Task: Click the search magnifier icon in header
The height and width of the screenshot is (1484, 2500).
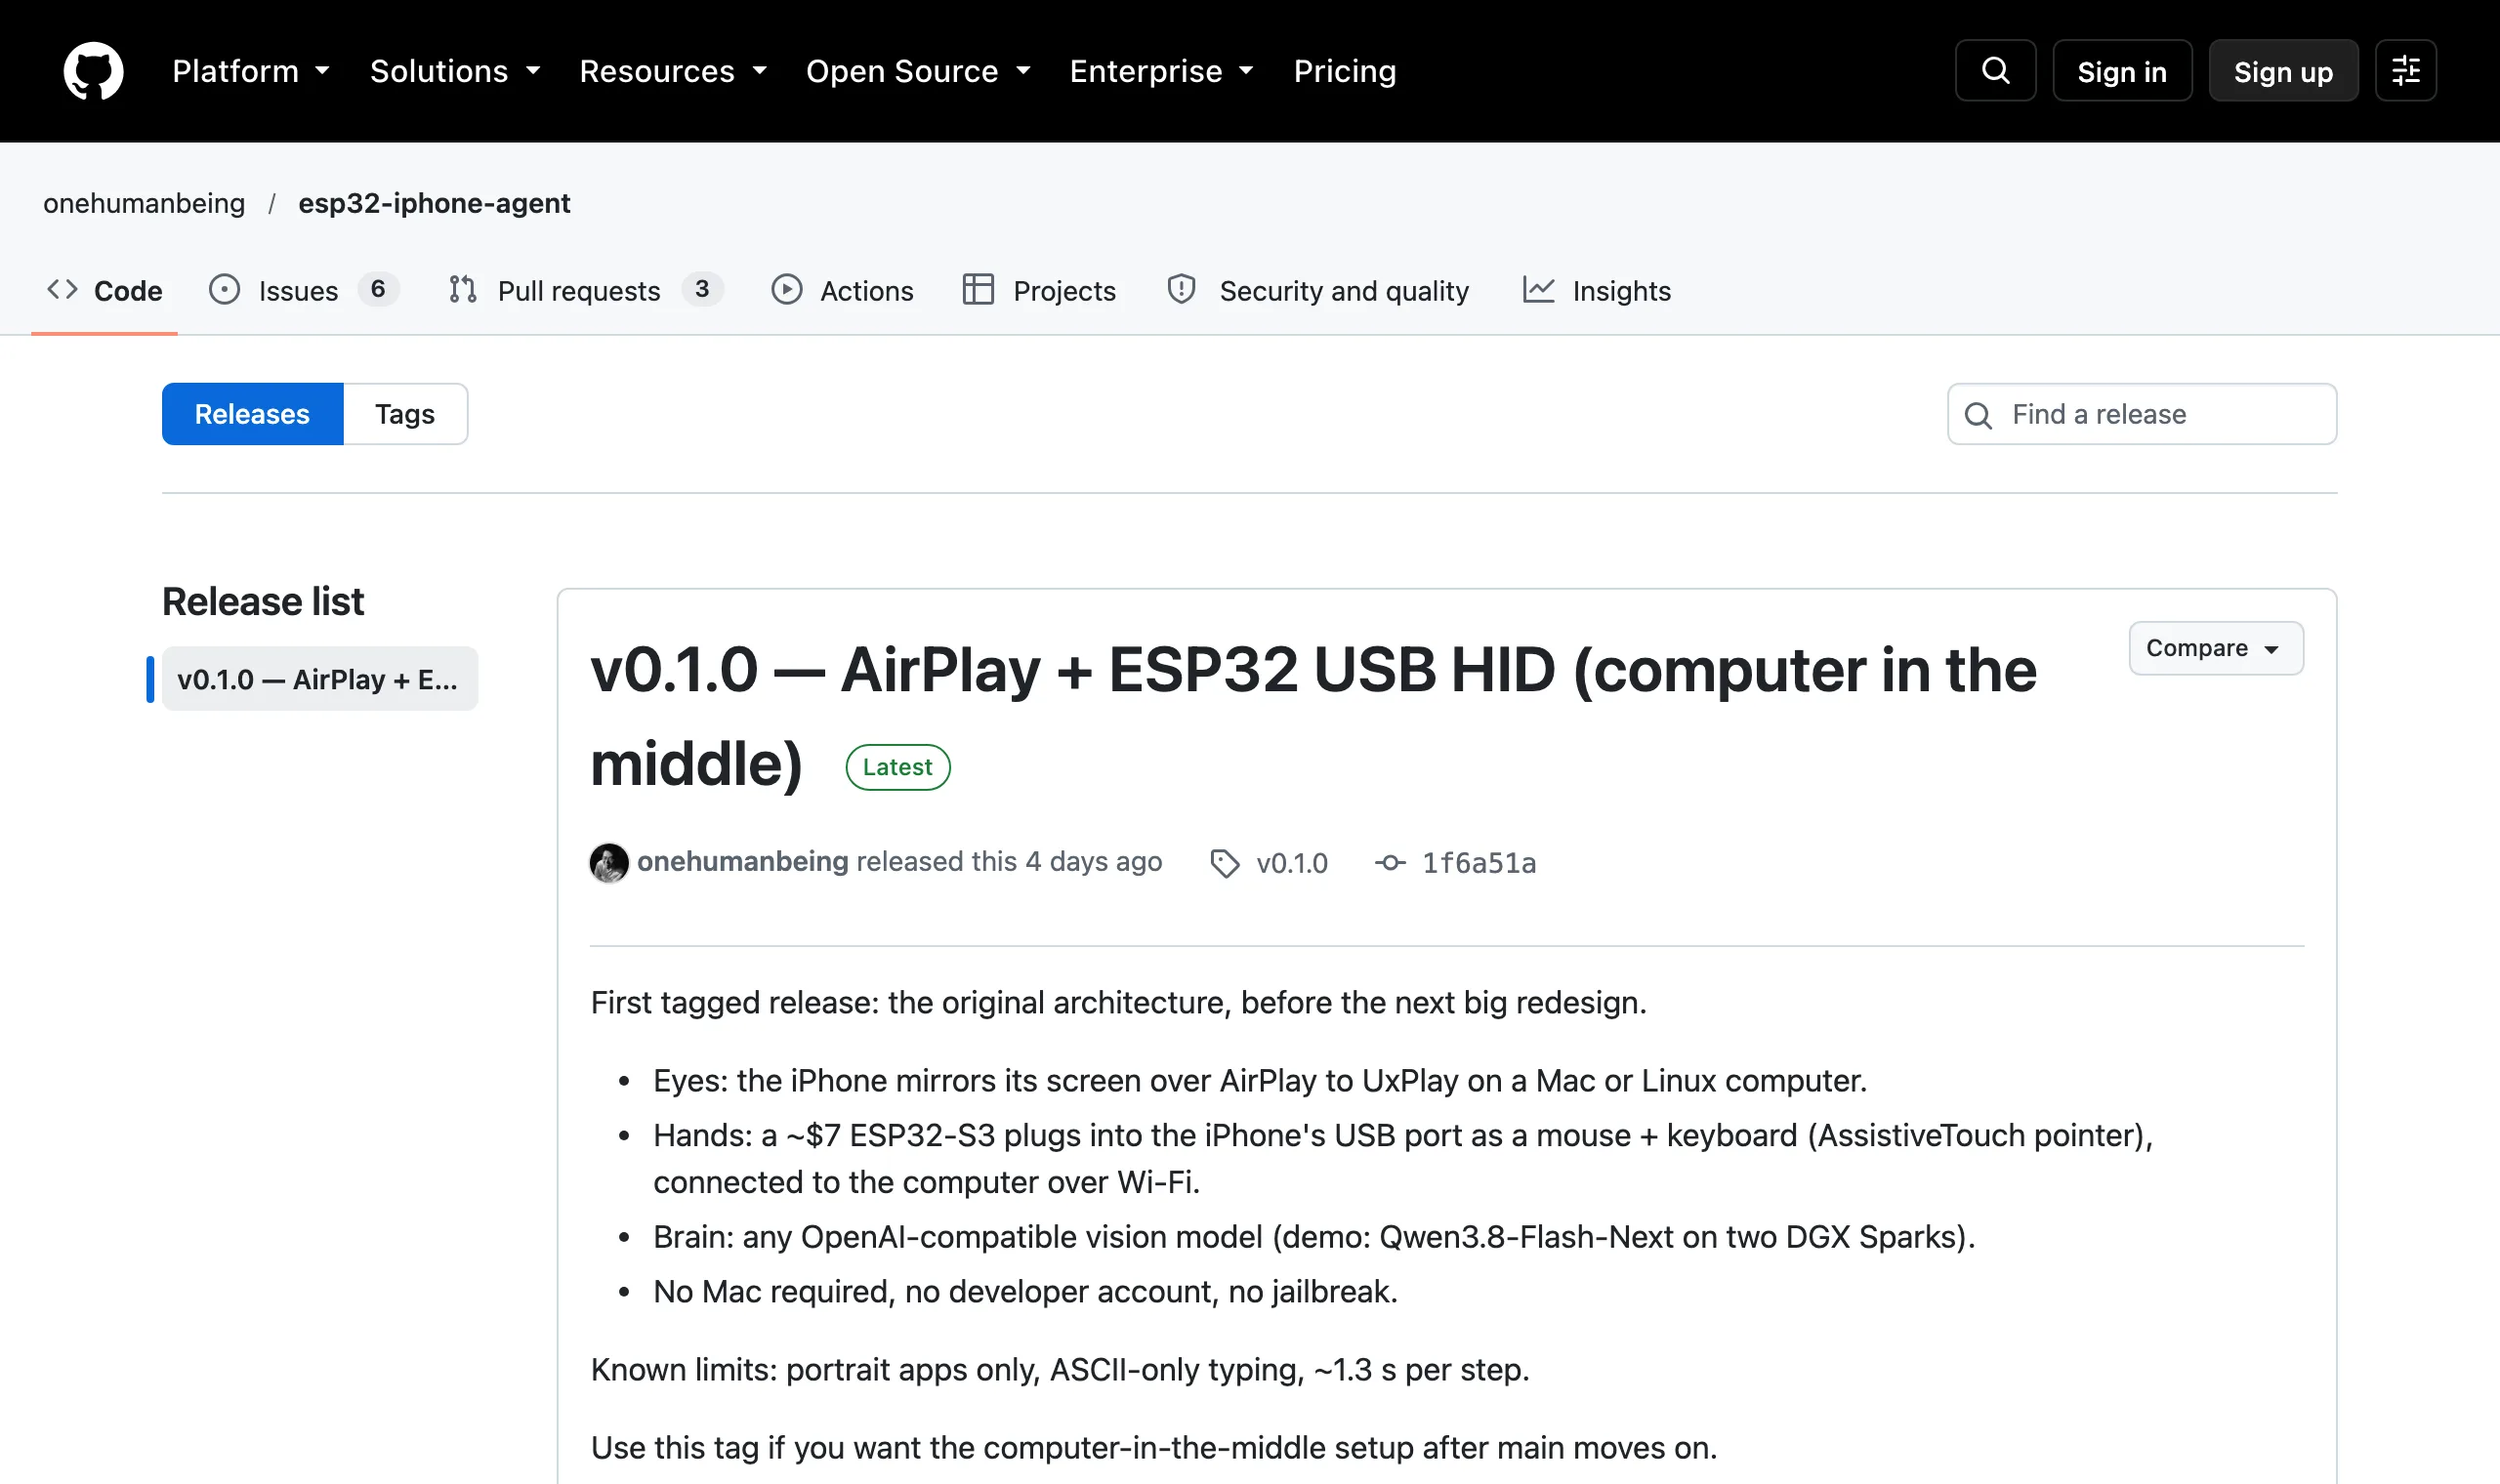Action: [1995, 71]
